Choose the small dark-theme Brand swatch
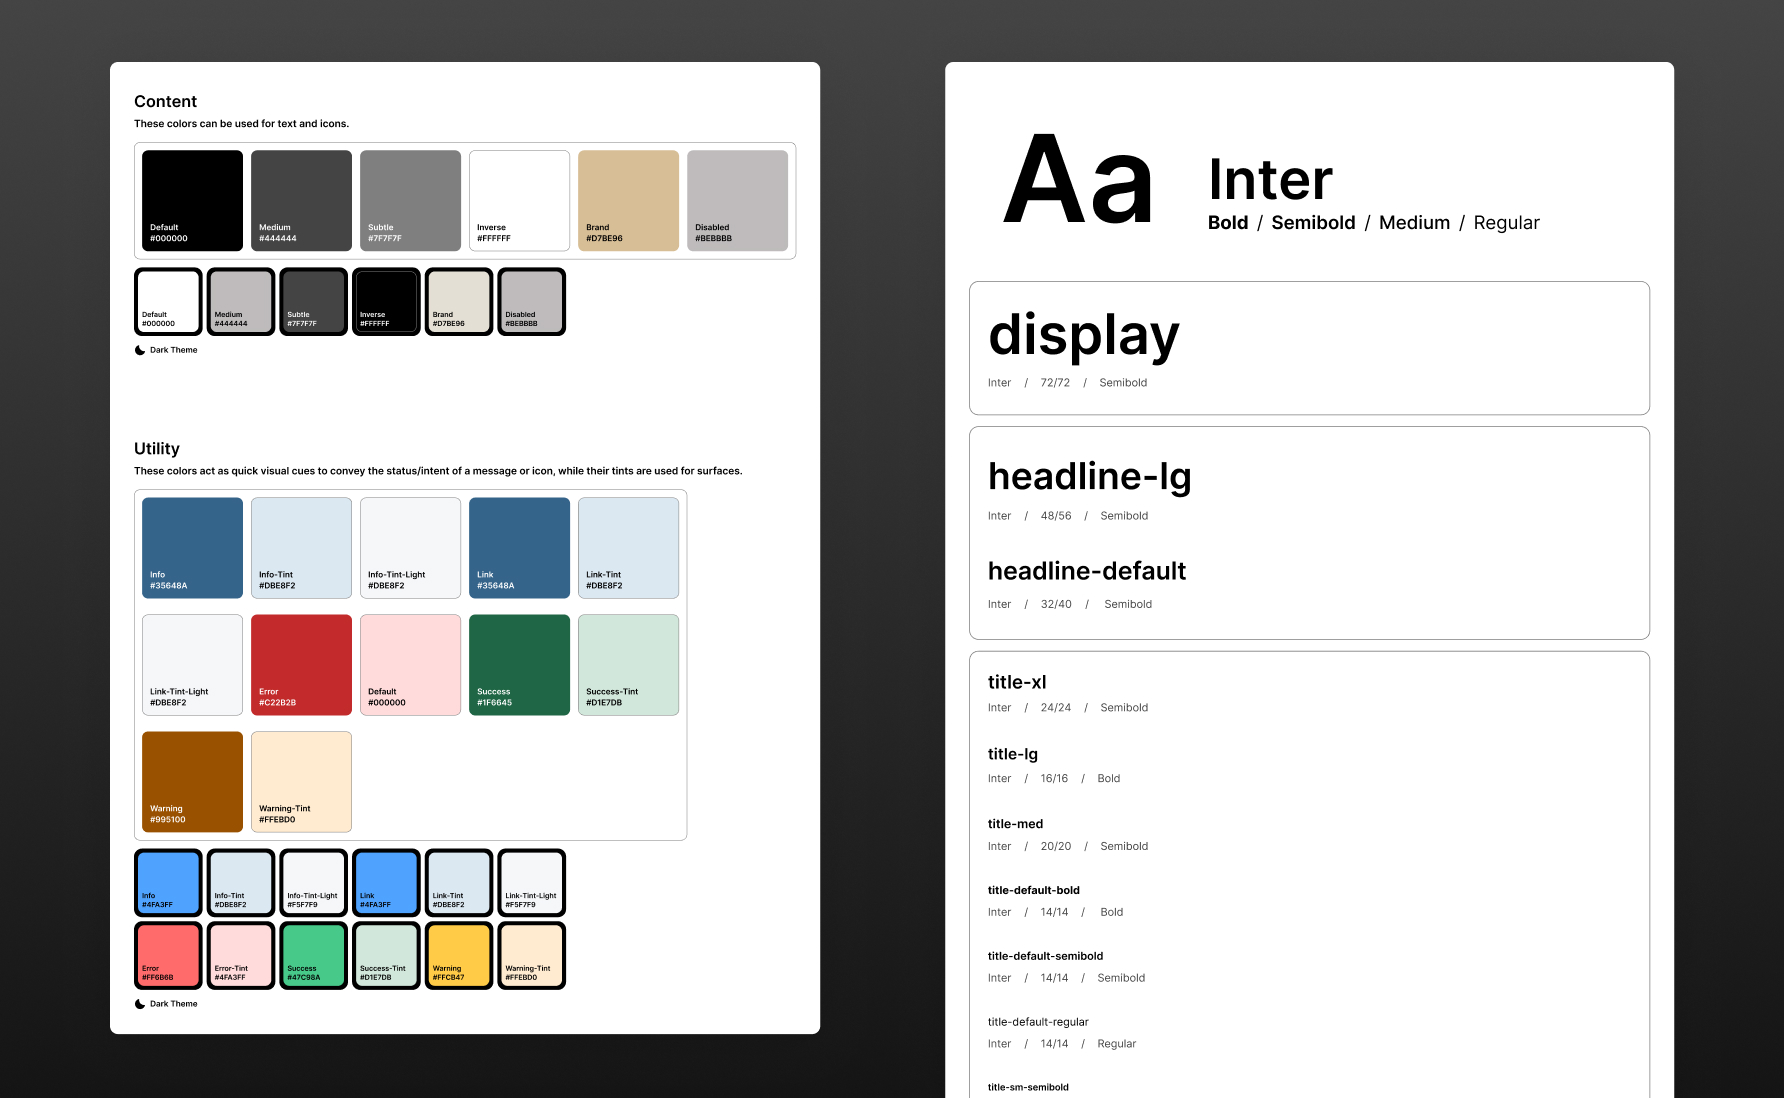Viewport: 1784px width, 1098px height. point(459,301)
